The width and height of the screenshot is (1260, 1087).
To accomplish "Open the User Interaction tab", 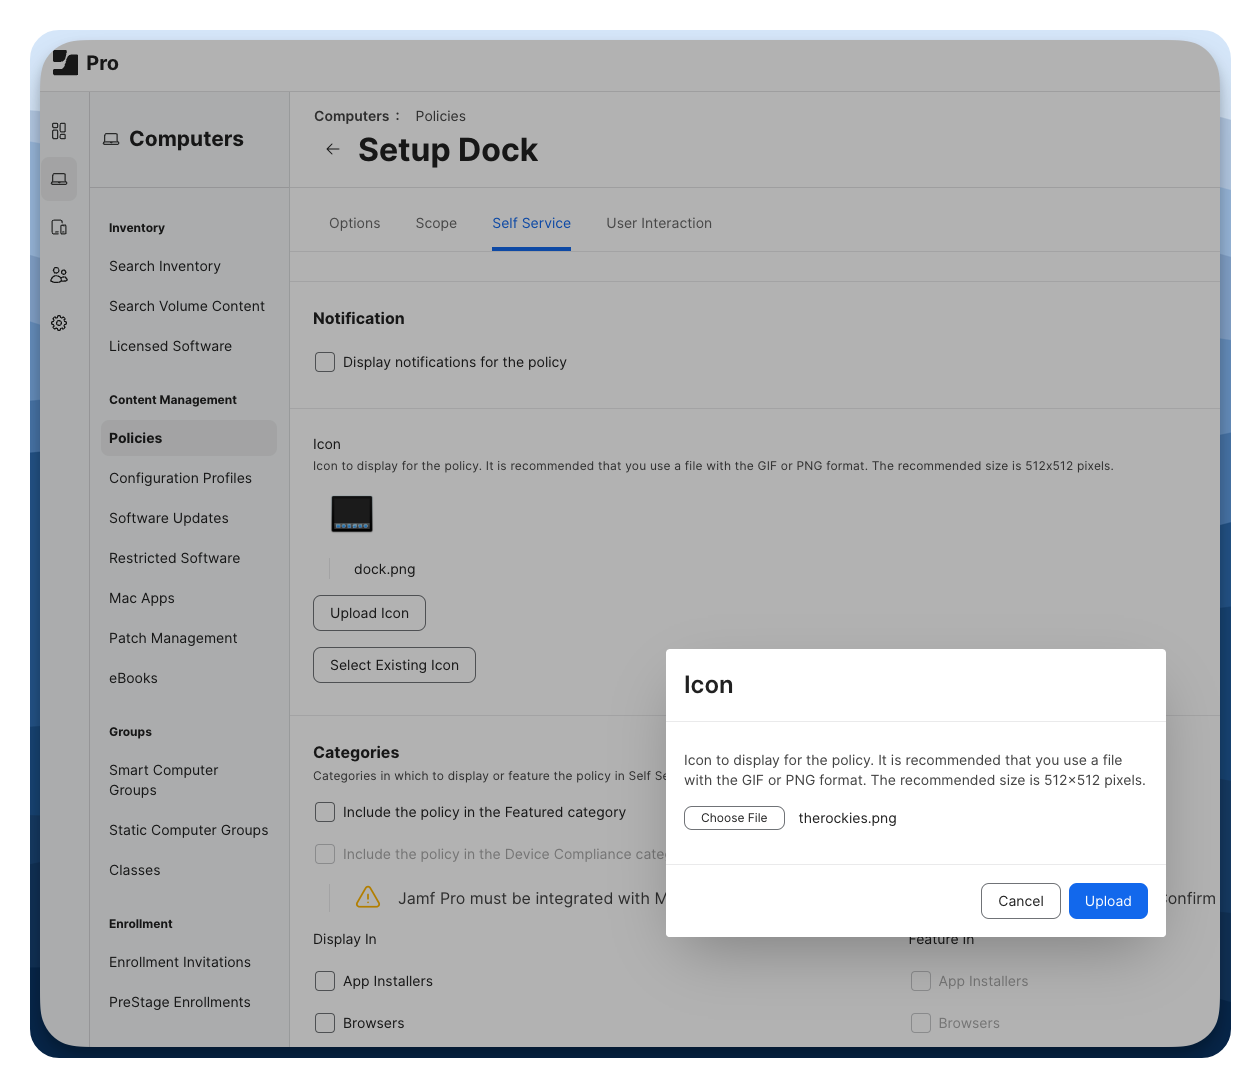I will pos(659,223).
